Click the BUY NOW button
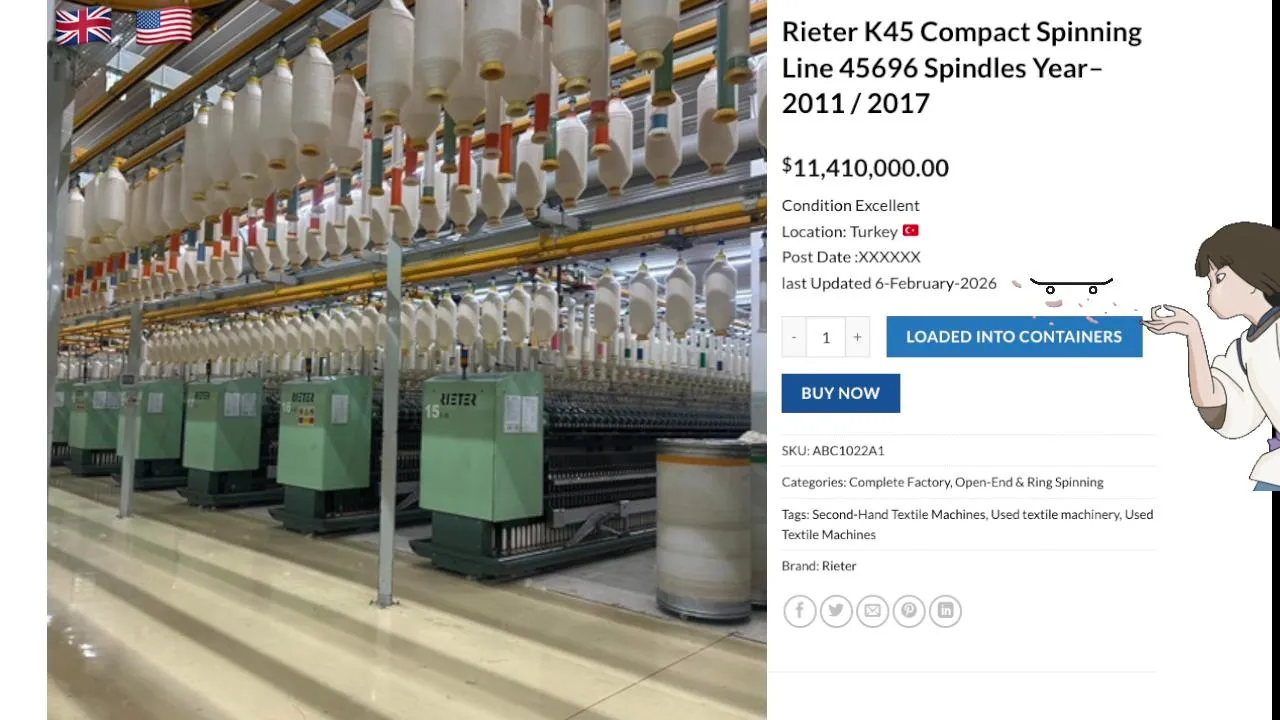1280x720 pixels. coord(840,393)
